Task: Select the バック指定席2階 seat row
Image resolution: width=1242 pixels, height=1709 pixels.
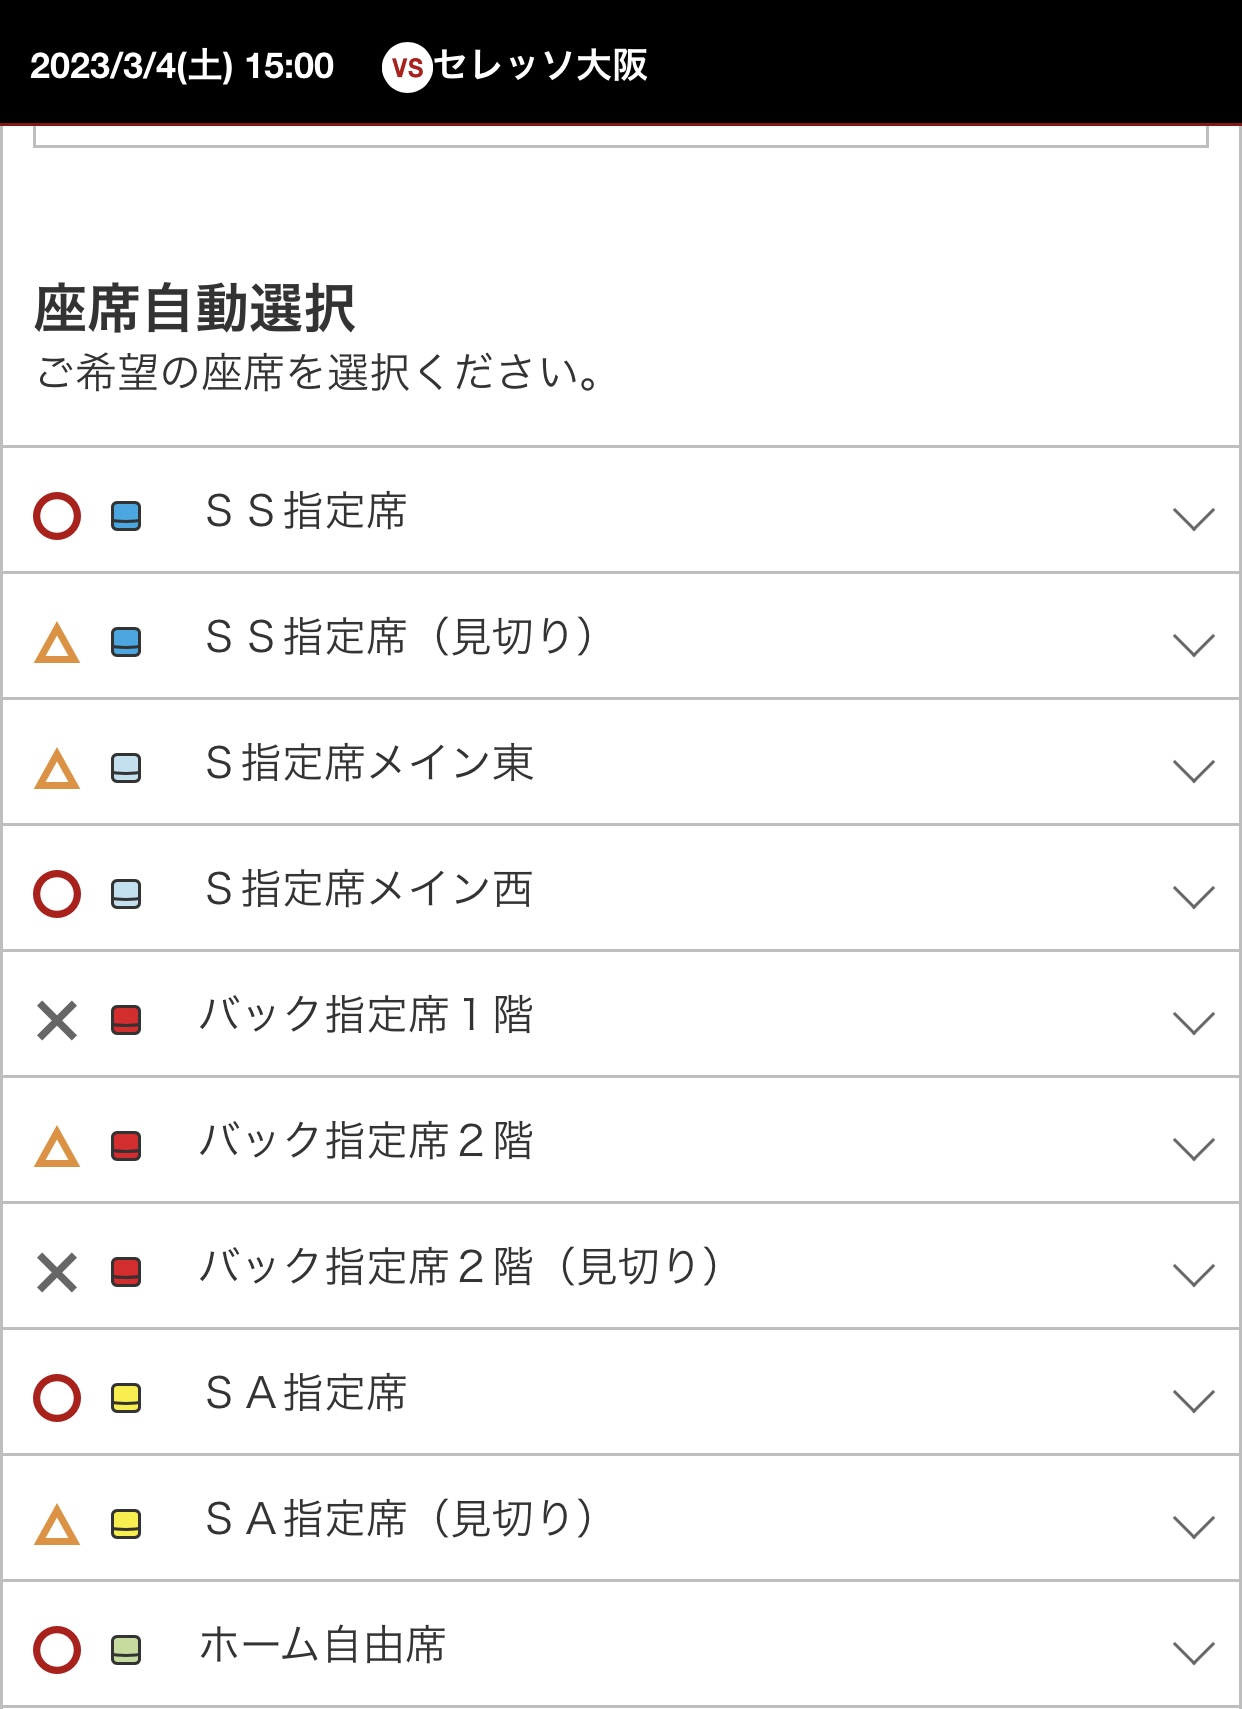Action: [x=366, y=1141]
